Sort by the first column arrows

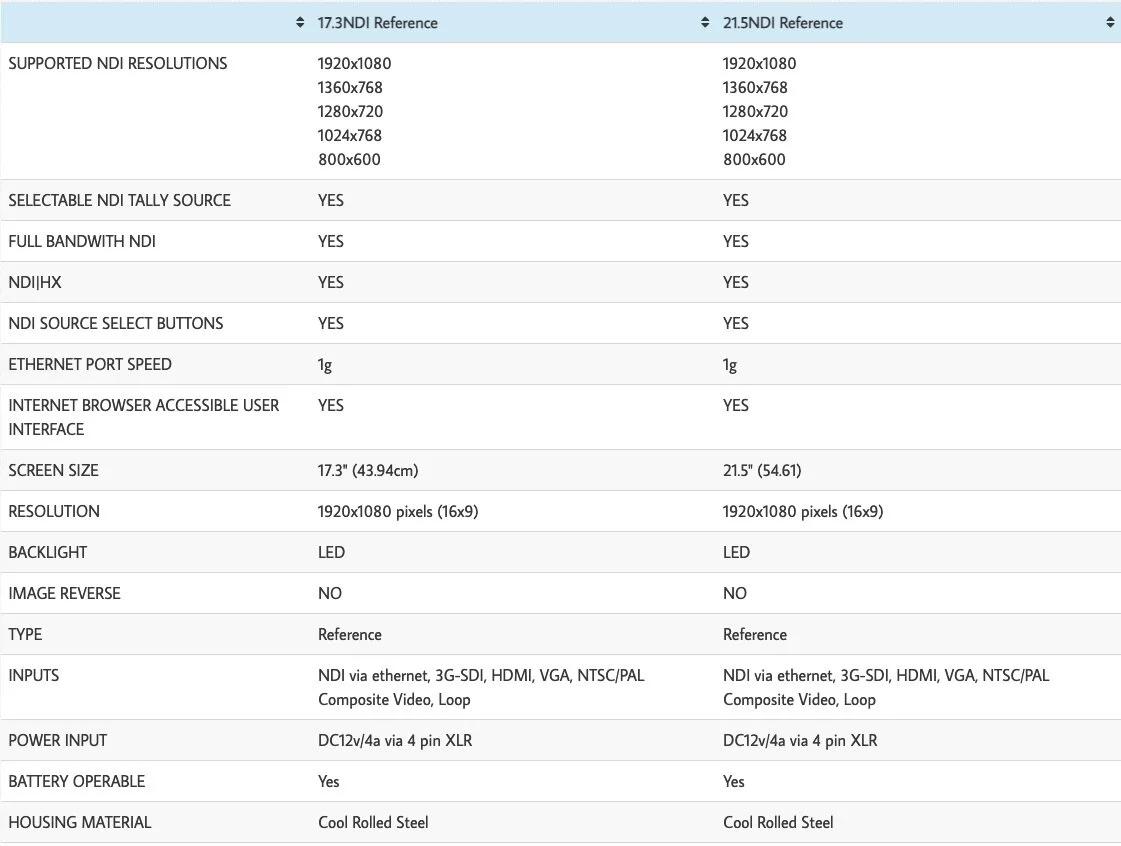click(300, 23)
